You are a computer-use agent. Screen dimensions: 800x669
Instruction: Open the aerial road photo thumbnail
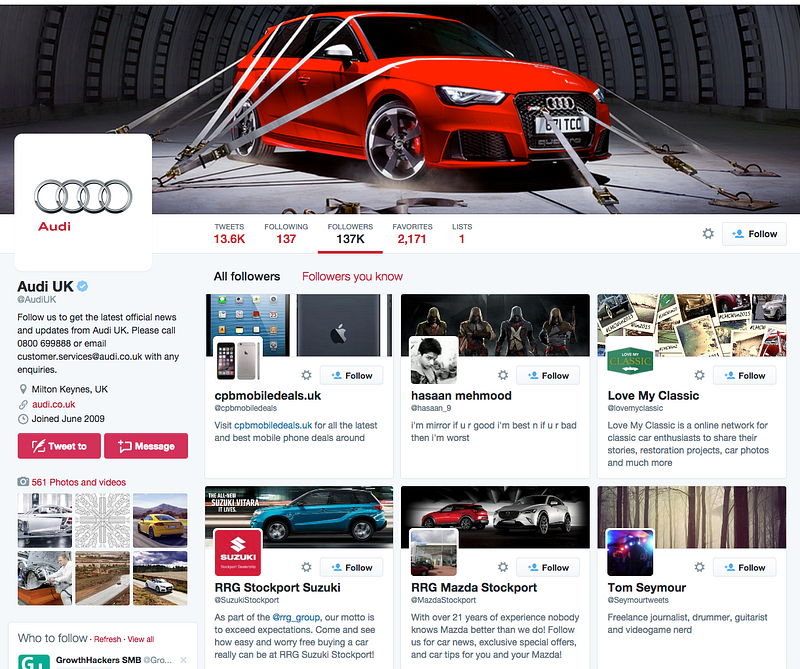[x=103, y=578]
